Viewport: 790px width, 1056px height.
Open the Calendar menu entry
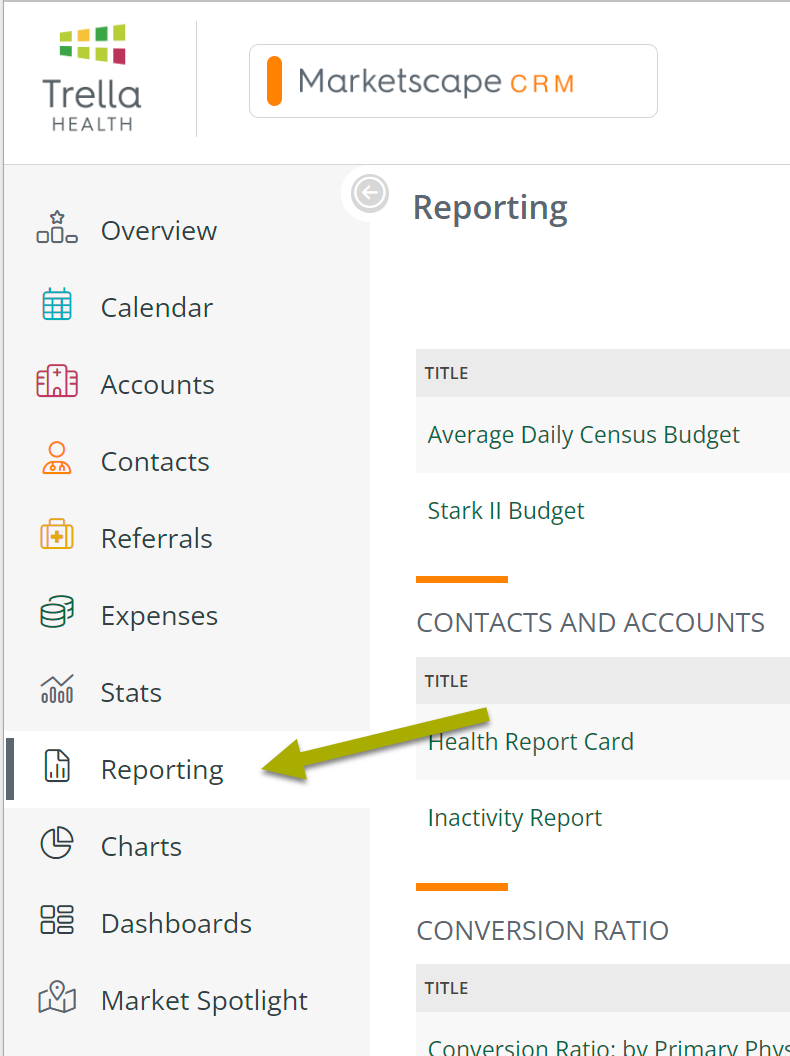(156, 306)
